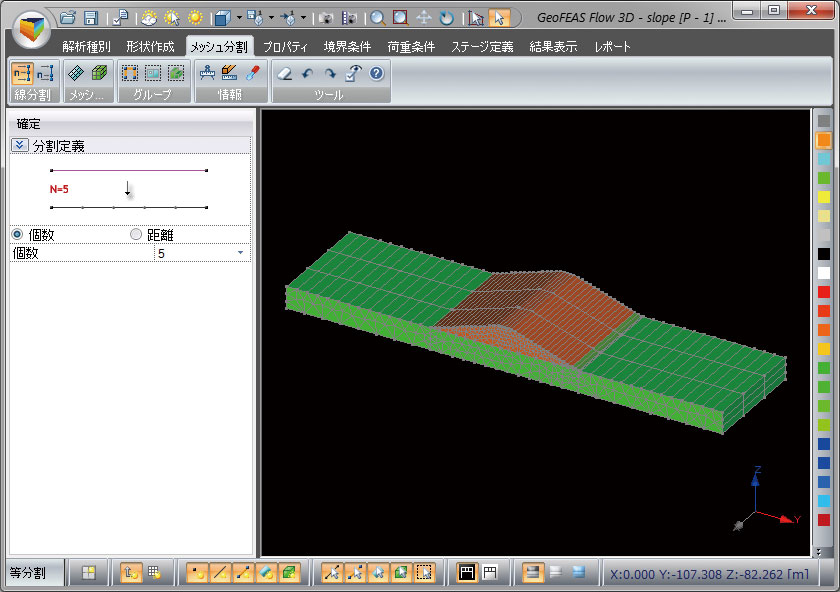Select the magnifier zoom tool
The width and height of the screenshot is (840, 592).
(x=378, y=18)
